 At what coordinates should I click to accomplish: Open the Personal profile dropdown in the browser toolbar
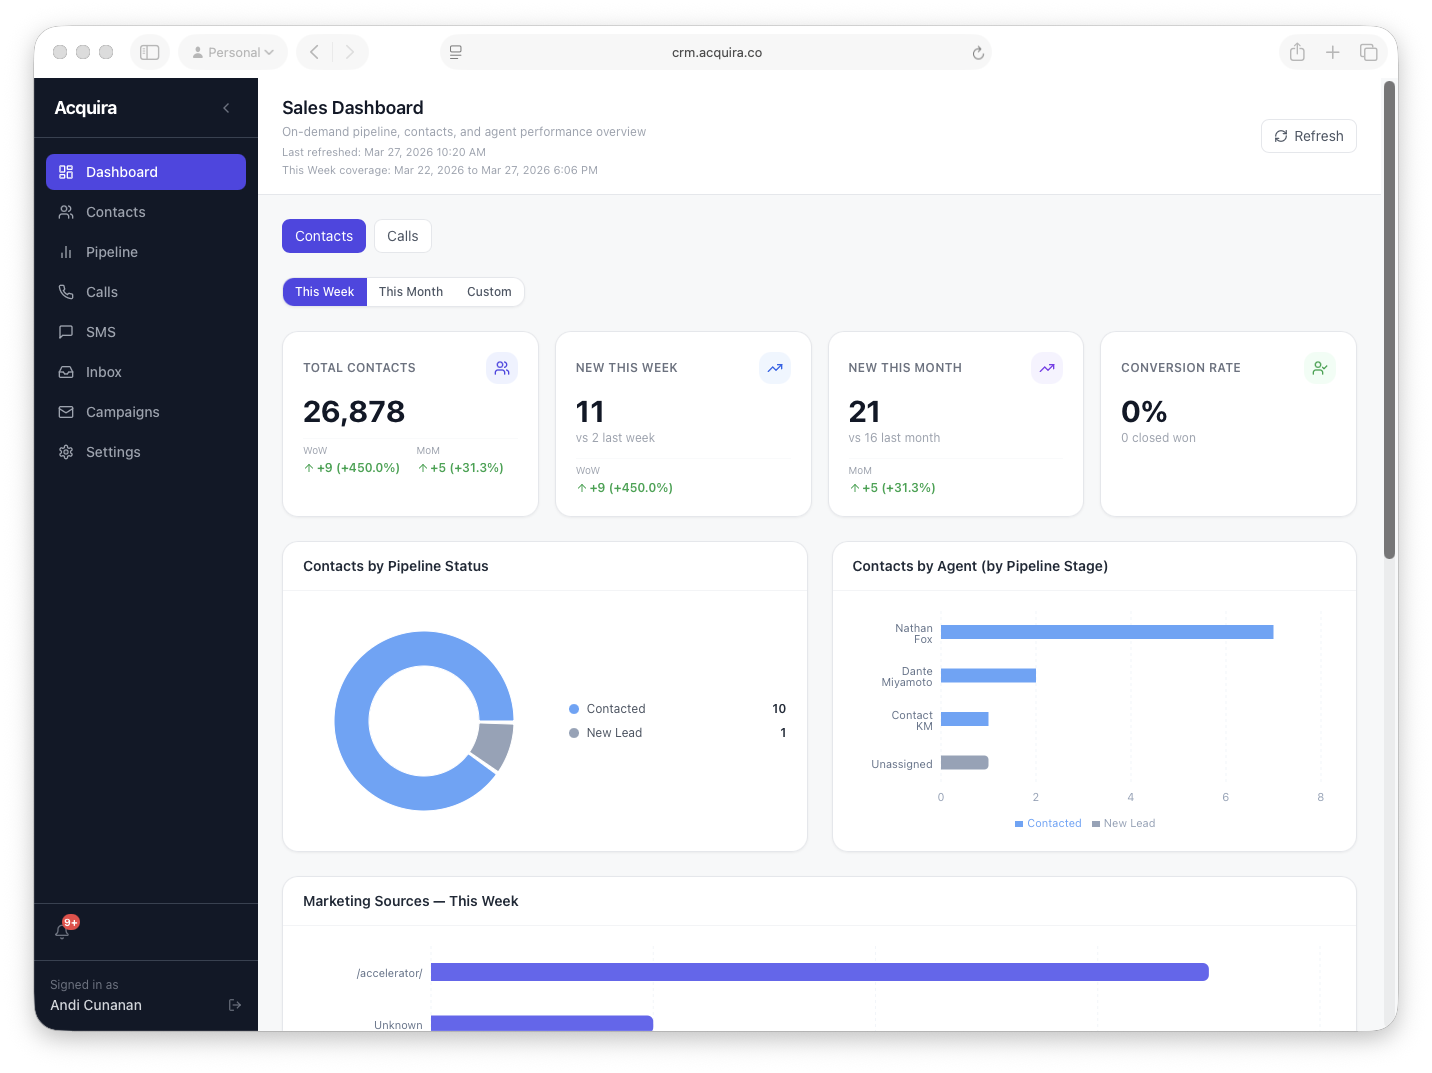pos(232,51)
